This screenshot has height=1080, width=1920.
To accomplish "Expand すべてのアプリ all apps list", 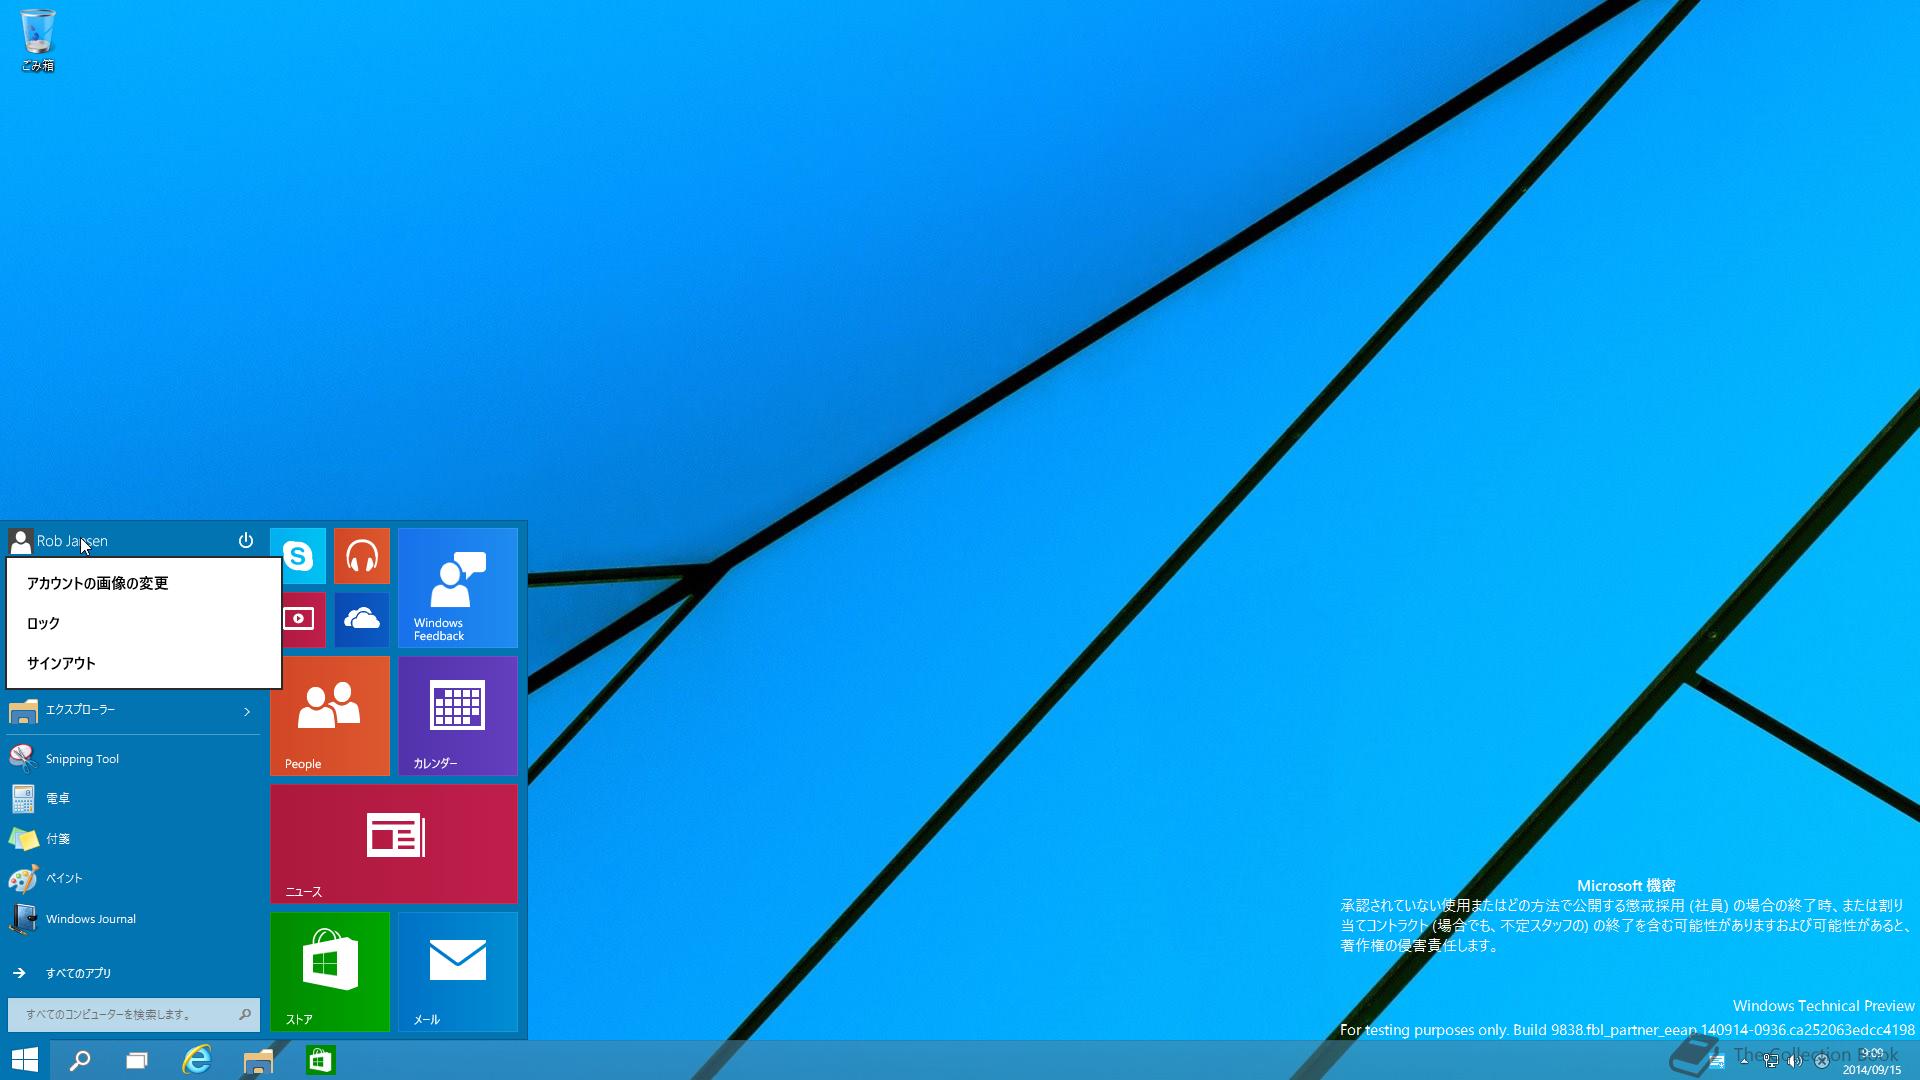I will 78,973.
